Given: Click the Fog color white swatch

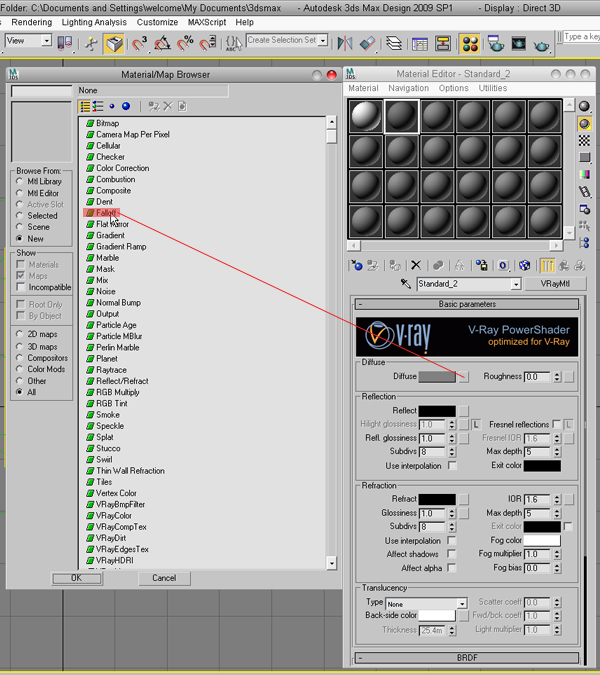Looking at the screenshot, I should tap(542, 540).
